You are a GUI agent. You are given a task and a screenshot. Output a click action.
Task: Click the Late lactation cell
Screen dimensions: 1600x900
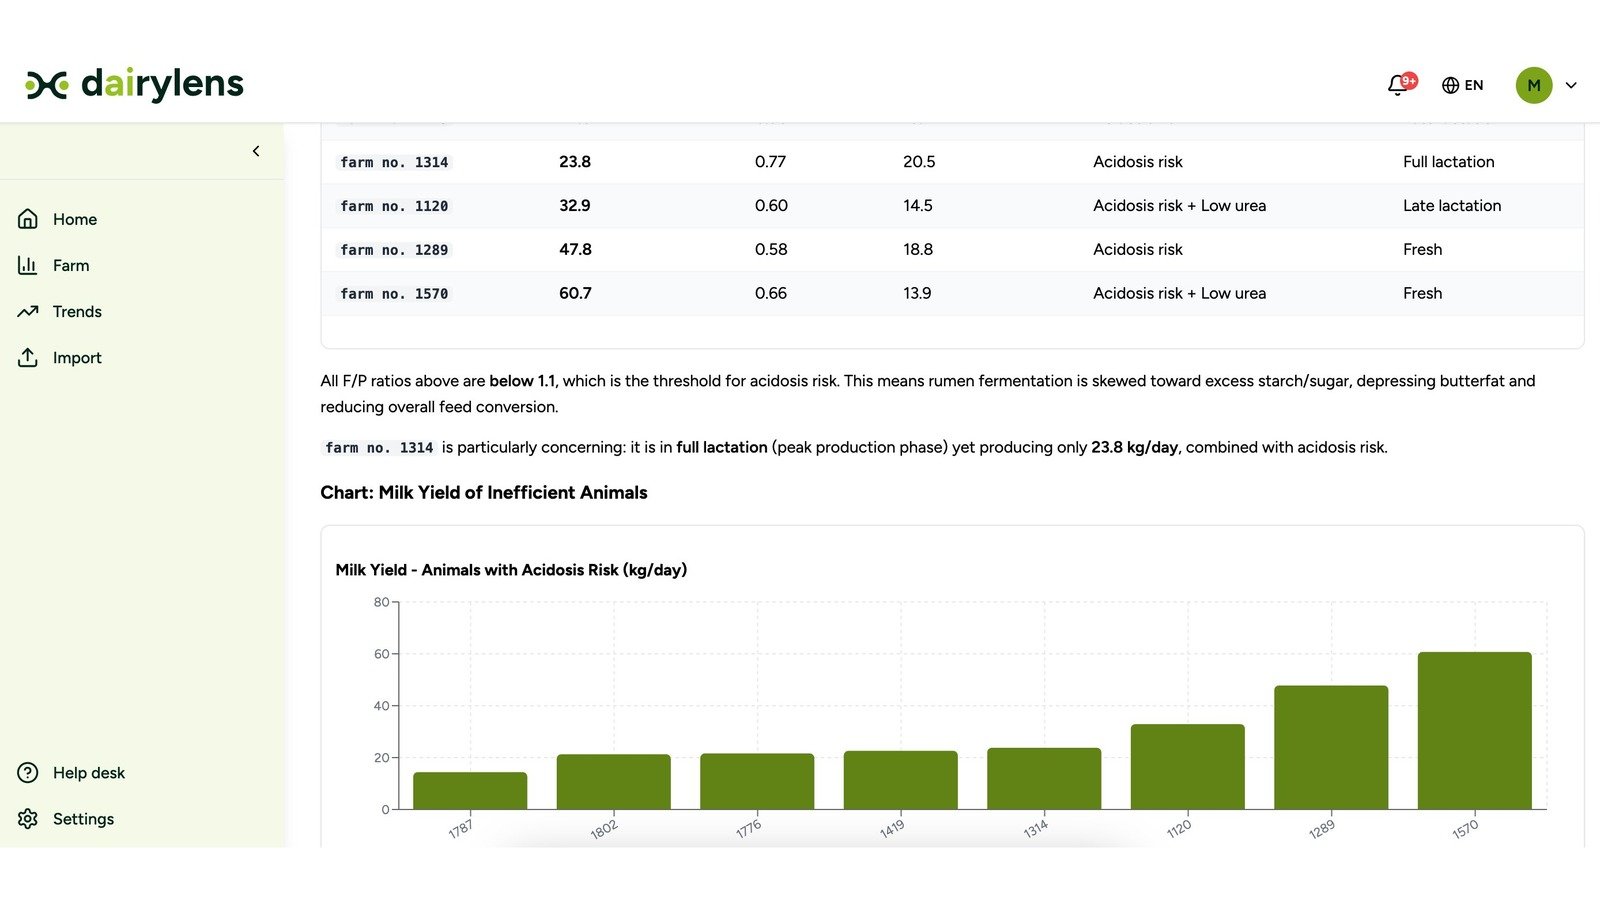coord(1452,205)
